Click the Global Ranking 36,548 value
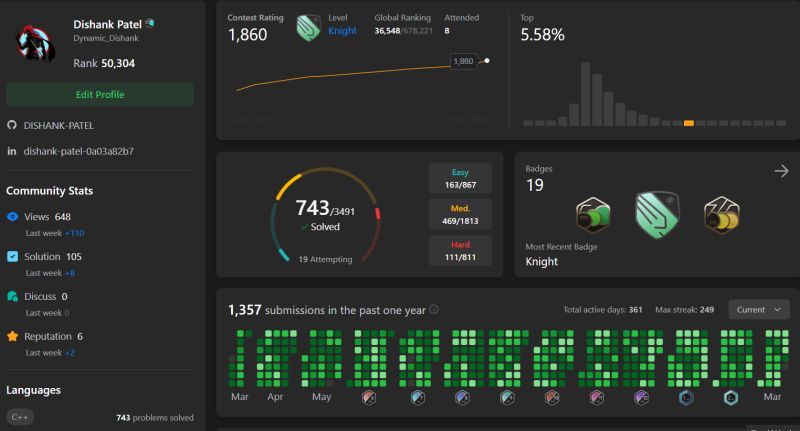The width and height of the screenshot is (800, 431). [387, 31]
